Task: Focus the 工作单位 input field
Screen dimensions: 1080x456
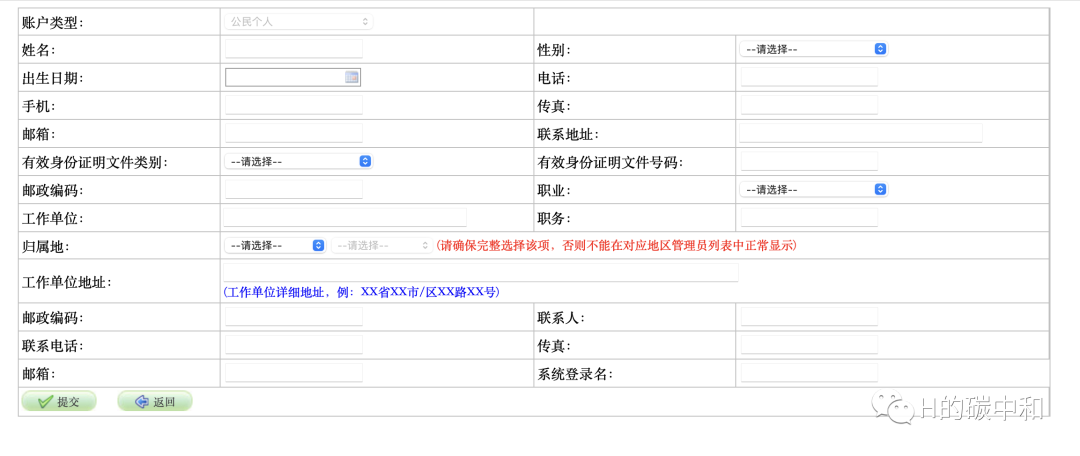Action: coord(345,218)
